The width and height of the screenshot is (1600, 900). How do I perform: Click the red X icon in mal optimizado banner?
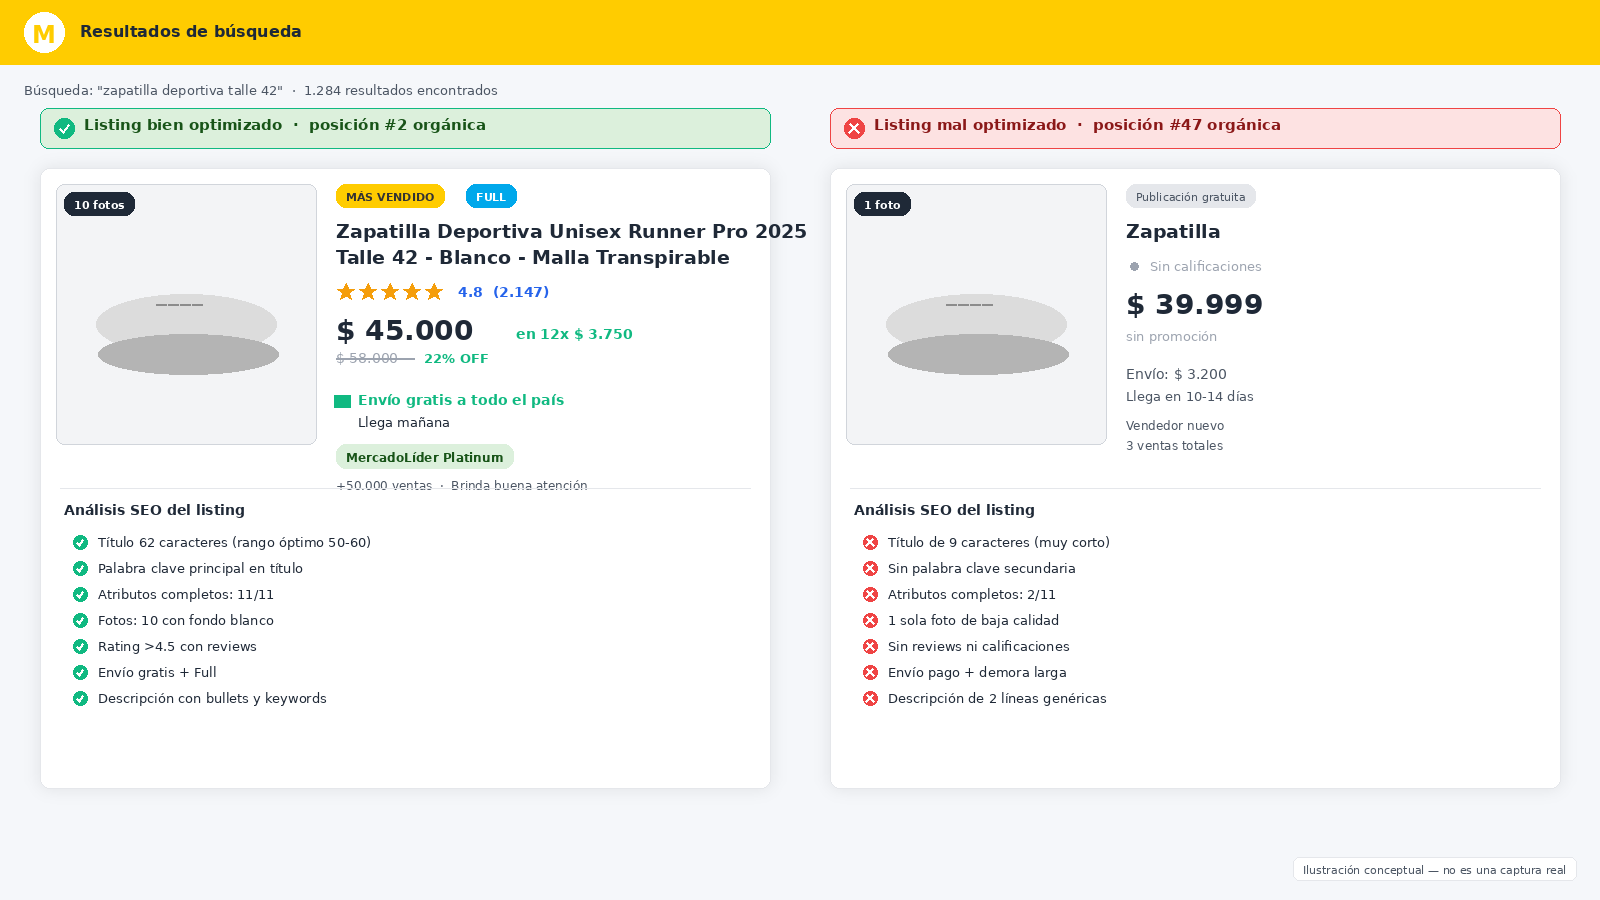[854, 128]
